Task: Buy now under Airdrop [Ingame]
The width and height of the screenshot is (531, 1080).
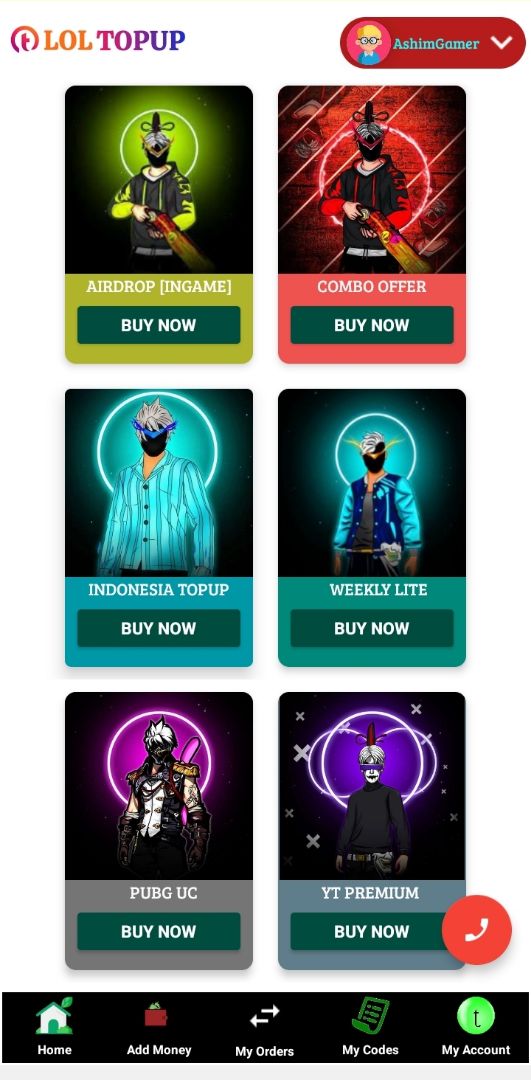Action: (x=158, y=325)
